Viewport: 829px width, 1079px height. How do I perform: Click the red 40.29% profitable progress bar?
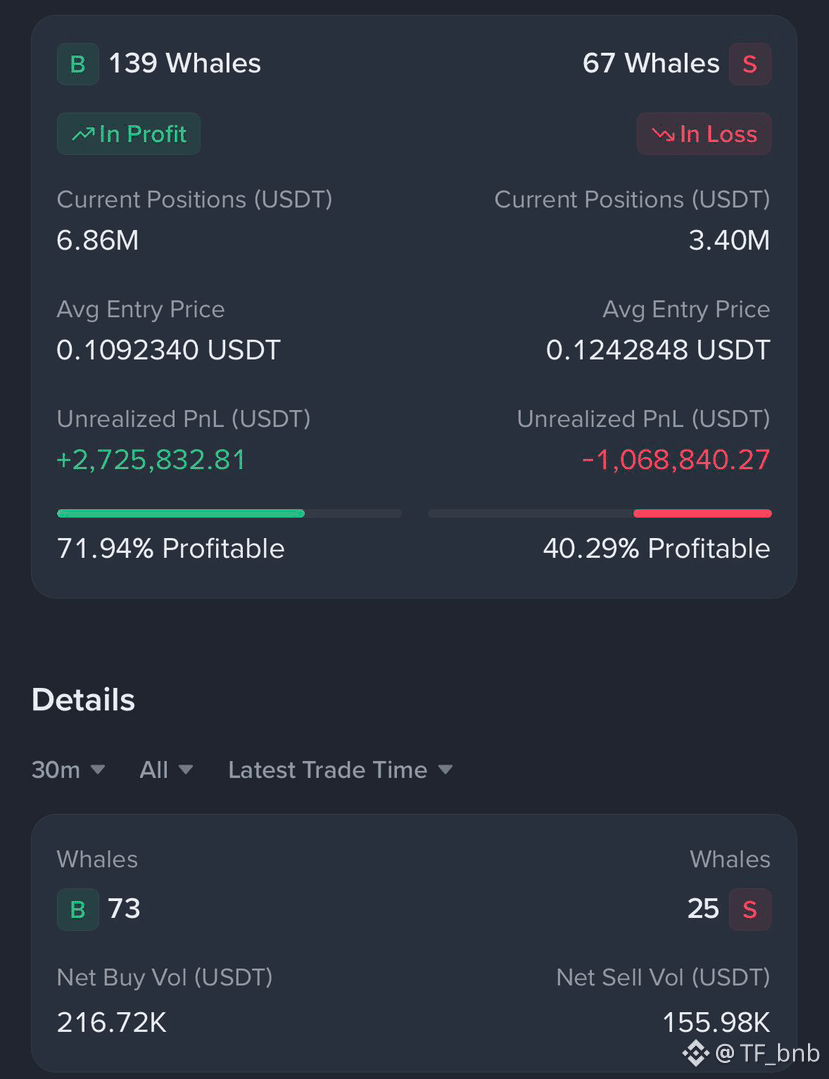(702, 513)
